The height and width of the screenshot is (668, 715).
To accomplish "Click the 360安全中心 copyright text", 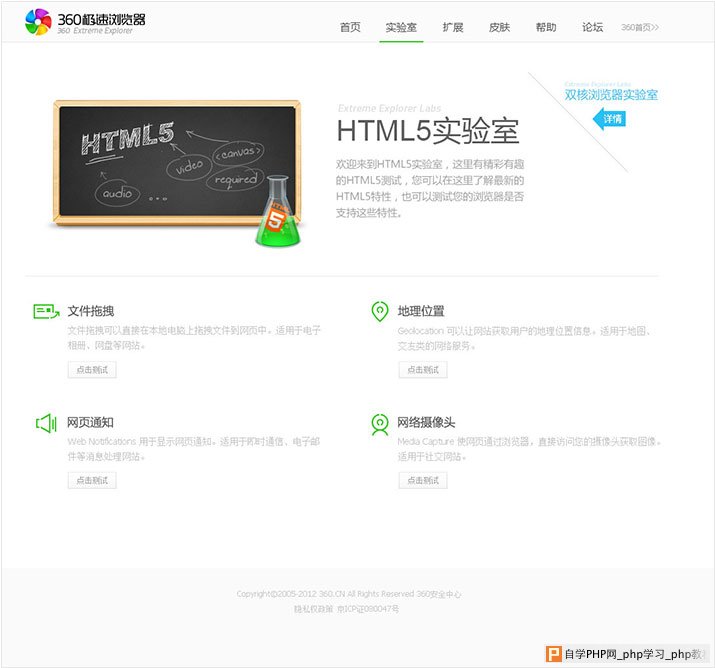I will click(439, 594).
